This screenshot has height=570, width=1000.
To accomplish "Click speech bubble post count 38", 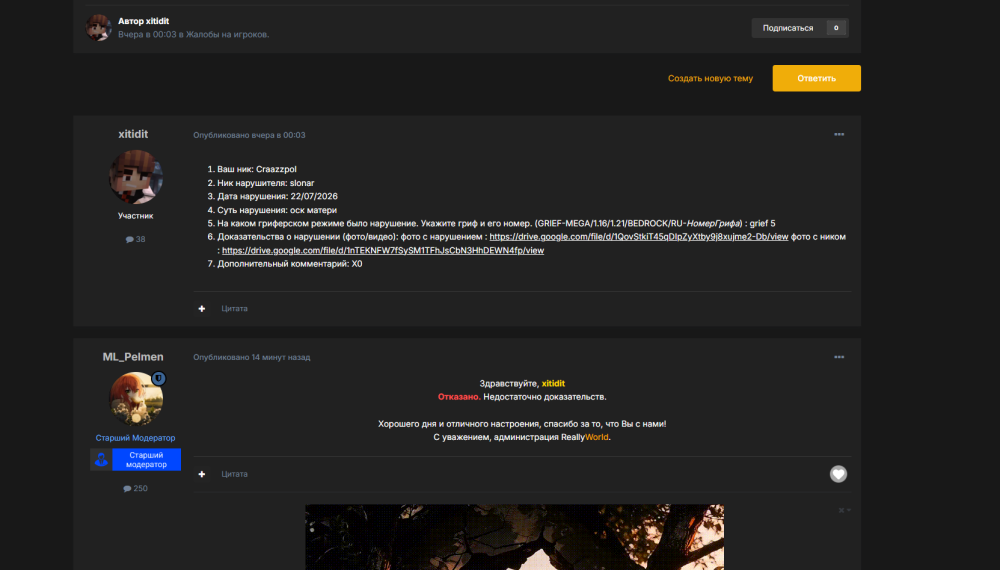I will click(x=135, y=239).
